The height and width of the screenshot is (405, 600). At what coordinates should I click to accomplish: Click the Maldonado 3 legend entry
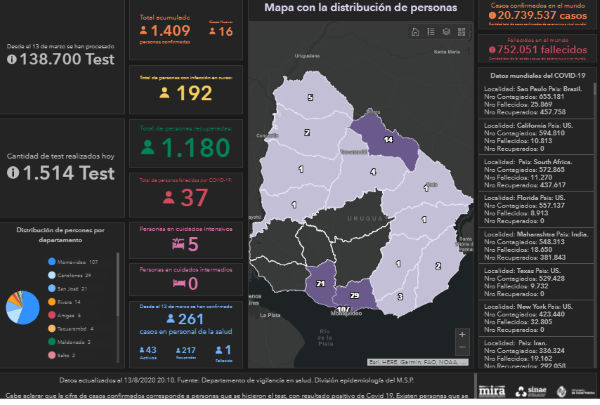pyautogui.click(x=69, y=342)
